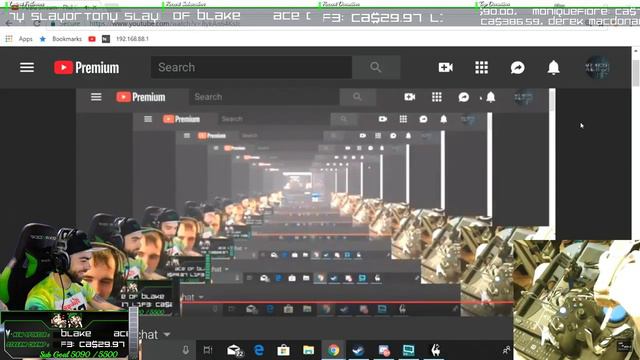Viewport: 640px width, 360px height.
Task: Open the third nested hamburger menu
Action: tap(148, 119)
